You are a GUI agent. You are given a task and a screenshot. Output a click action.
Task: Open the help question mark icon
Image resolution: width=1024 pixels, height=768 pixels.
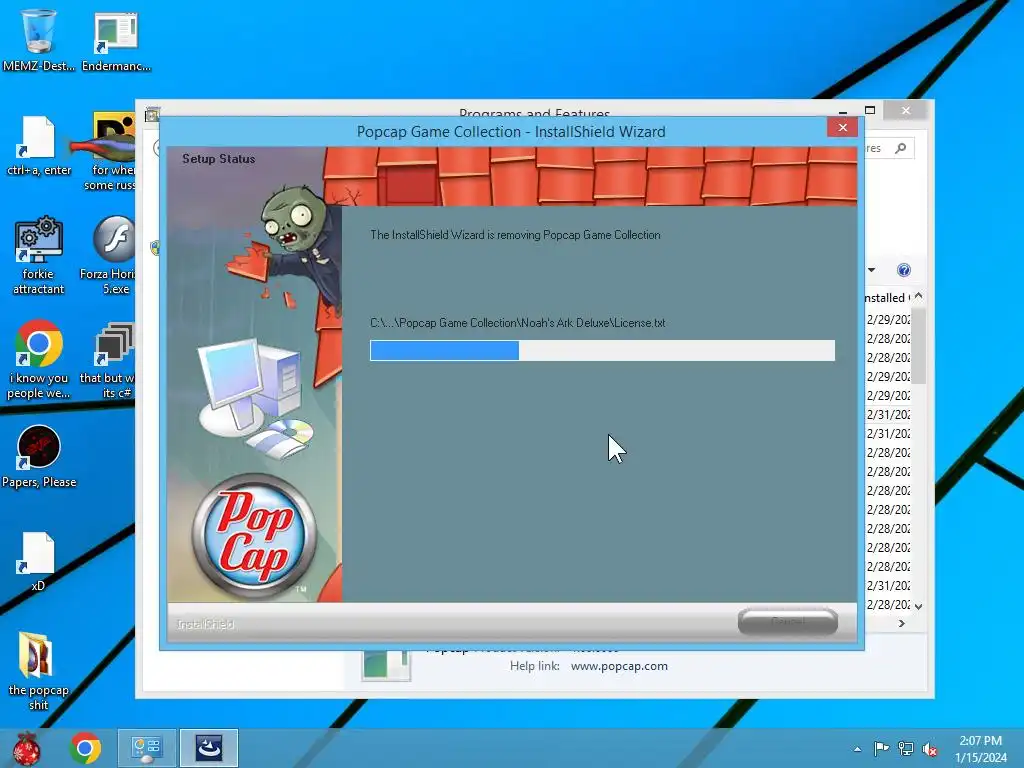904,270
